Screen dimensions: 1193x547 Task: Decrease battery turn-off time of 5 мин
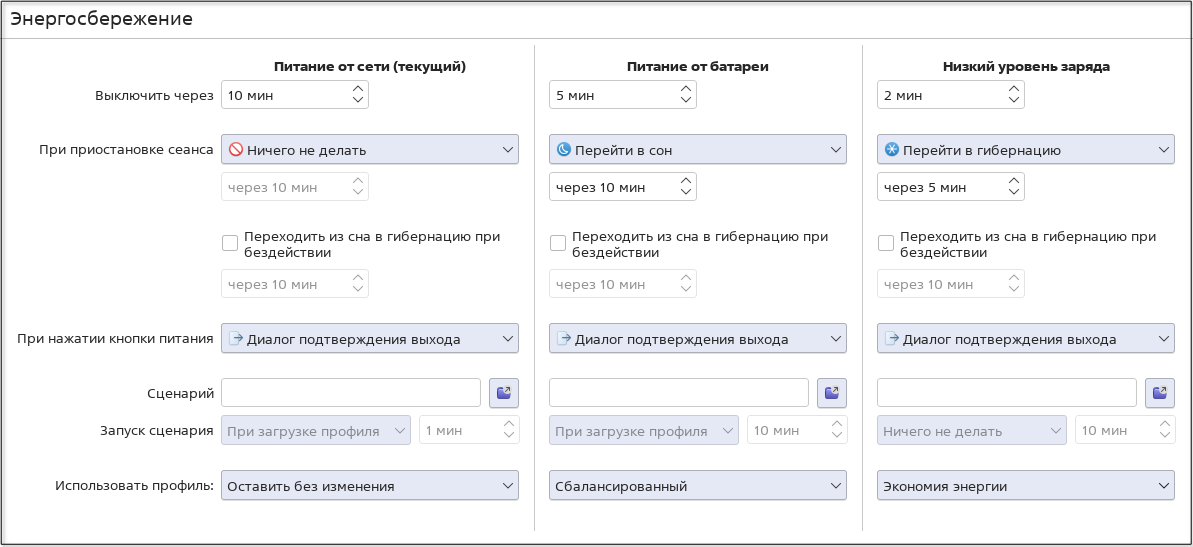[x=686, y=101]
